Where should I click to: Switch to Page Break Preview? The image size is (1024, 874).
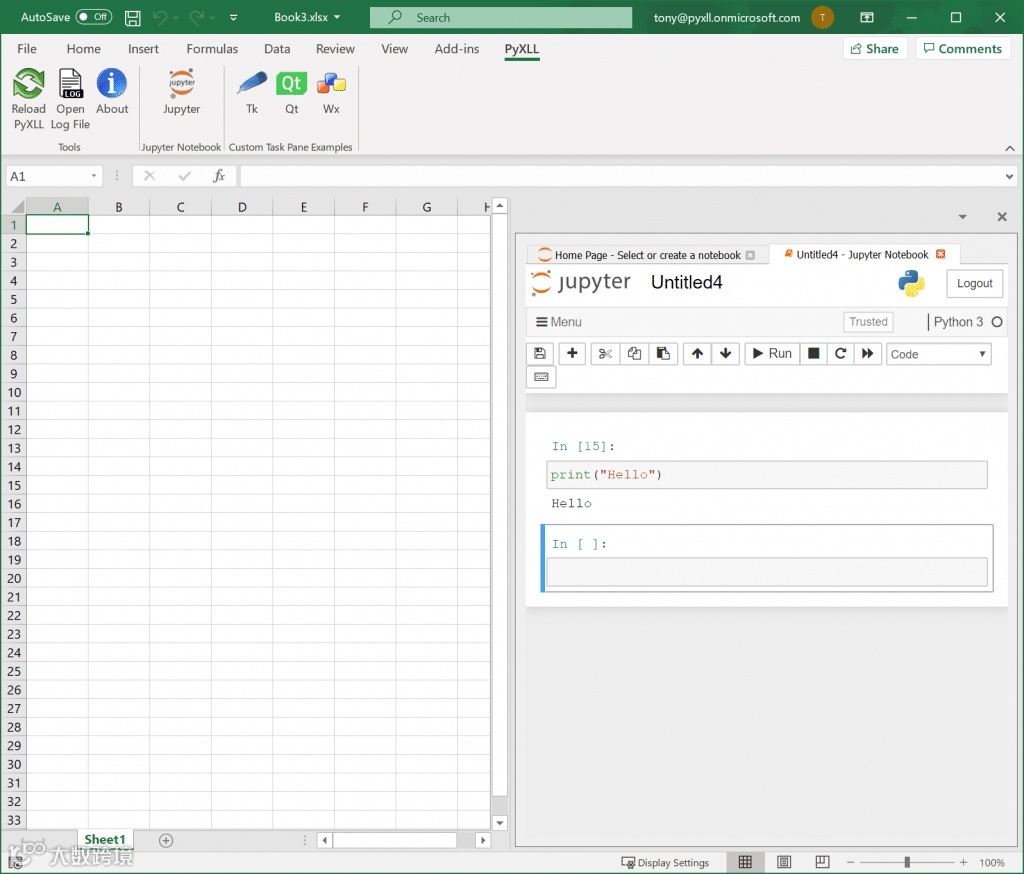click(822, 862)
